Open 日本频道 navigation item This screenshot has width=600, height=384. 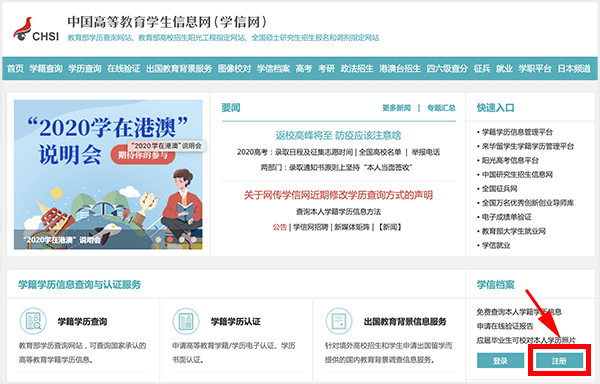tap(574, 68)
